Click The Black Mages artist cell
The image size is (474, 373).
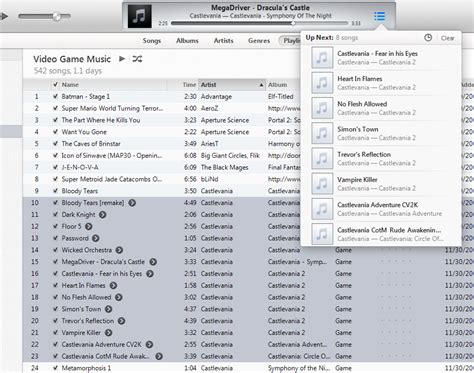tap(224, 167)
